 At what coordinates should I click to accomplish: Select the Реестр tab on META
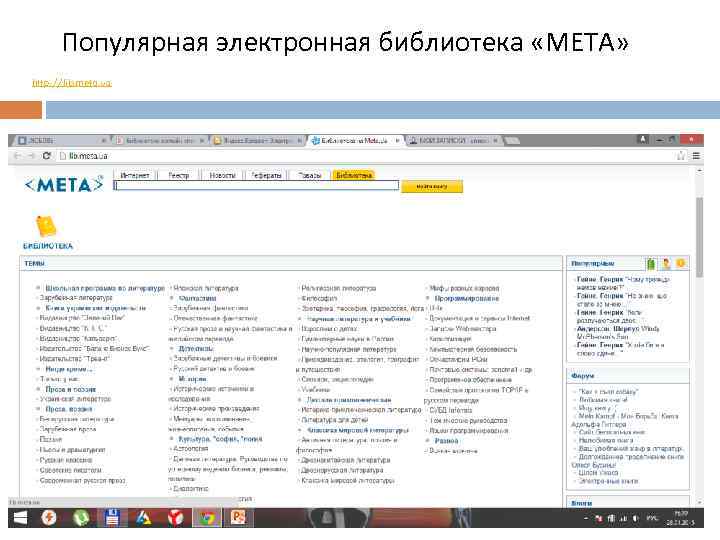(179, 175)
